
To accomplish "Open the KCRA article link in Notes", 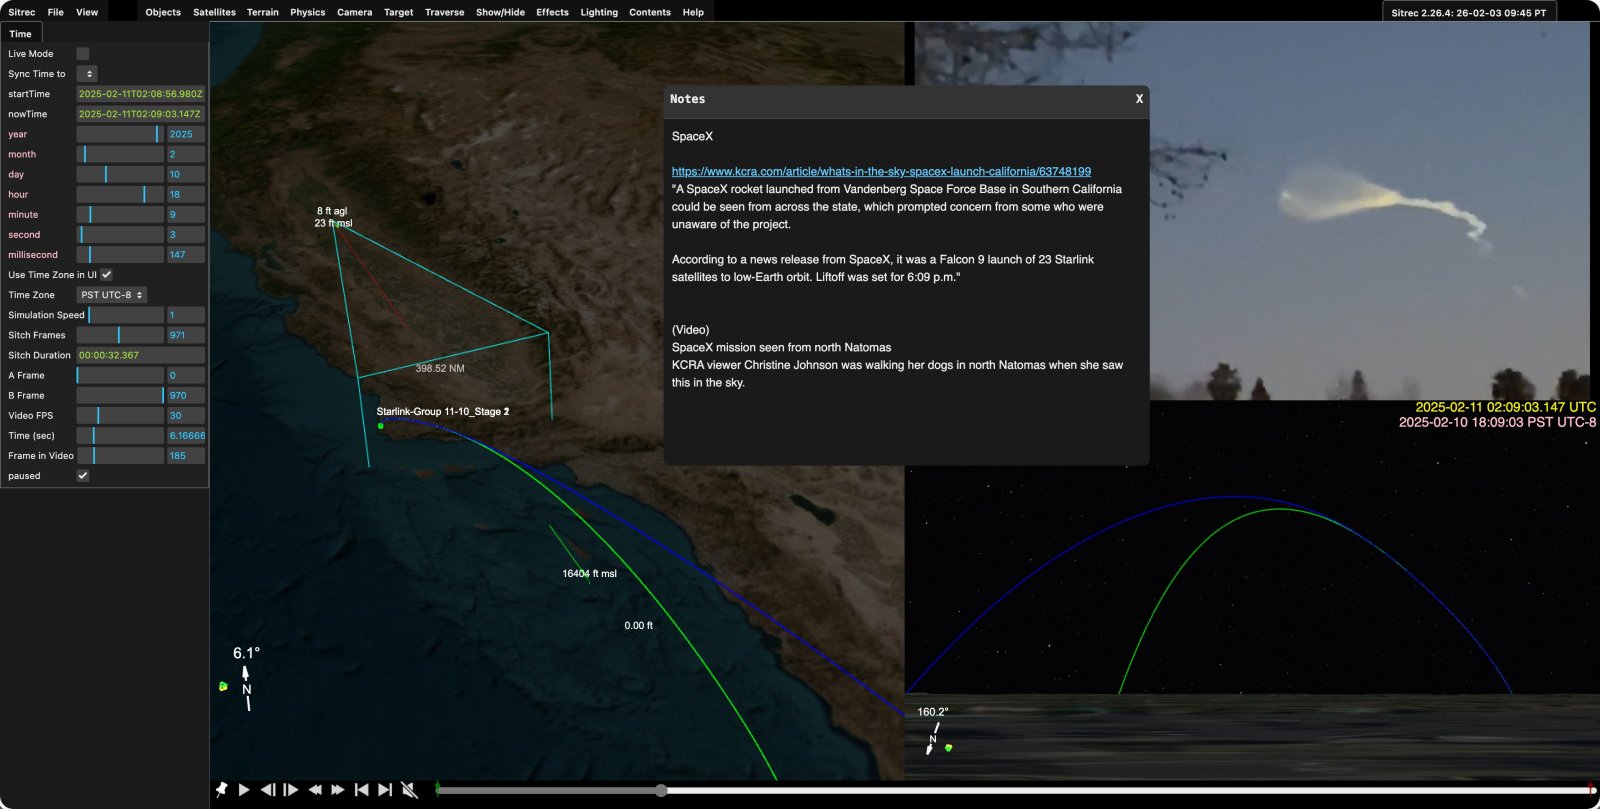I will (x=881, y=172).
